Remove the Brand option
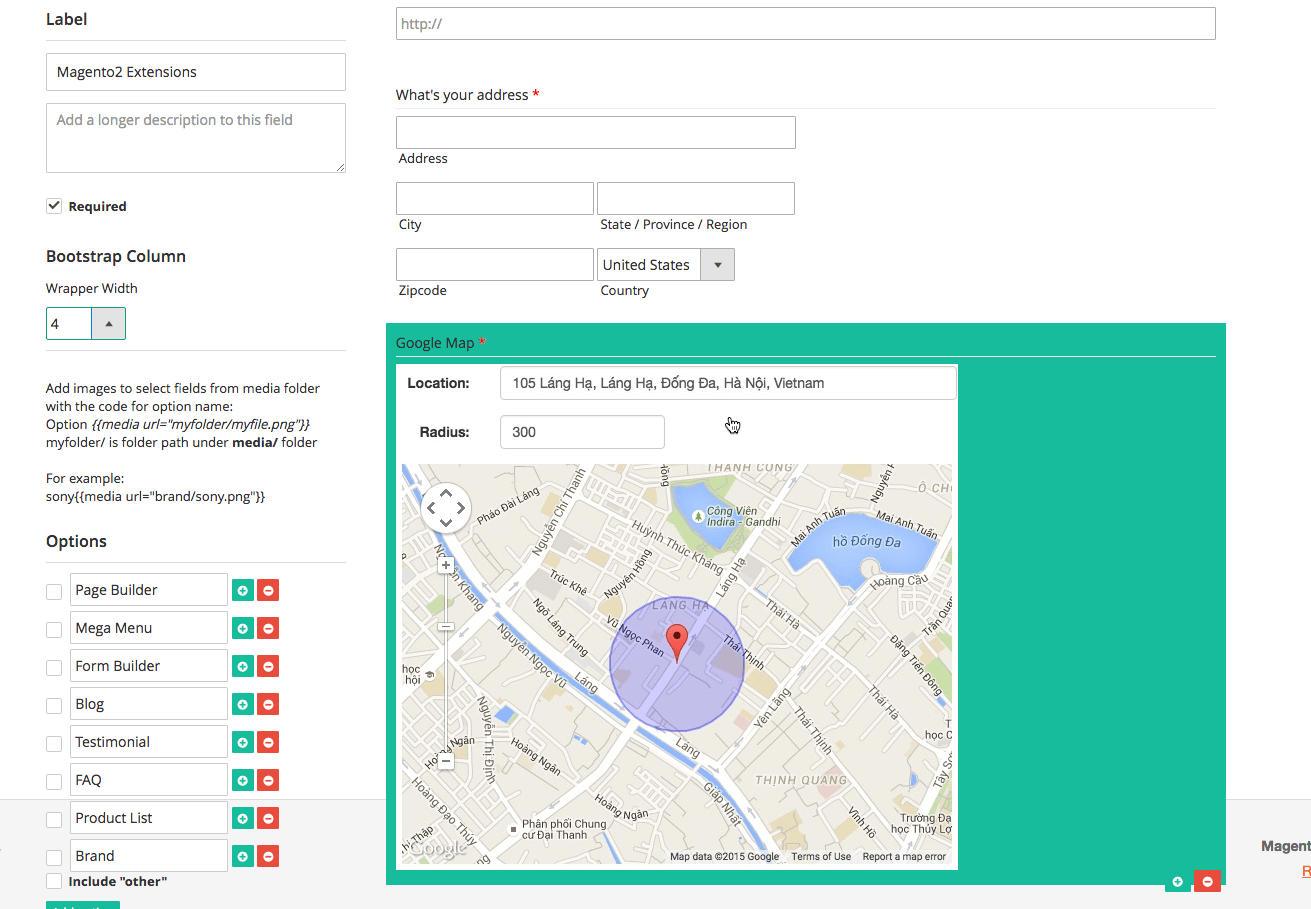Screen dimensions: 1311x909 tap(268, 856)
